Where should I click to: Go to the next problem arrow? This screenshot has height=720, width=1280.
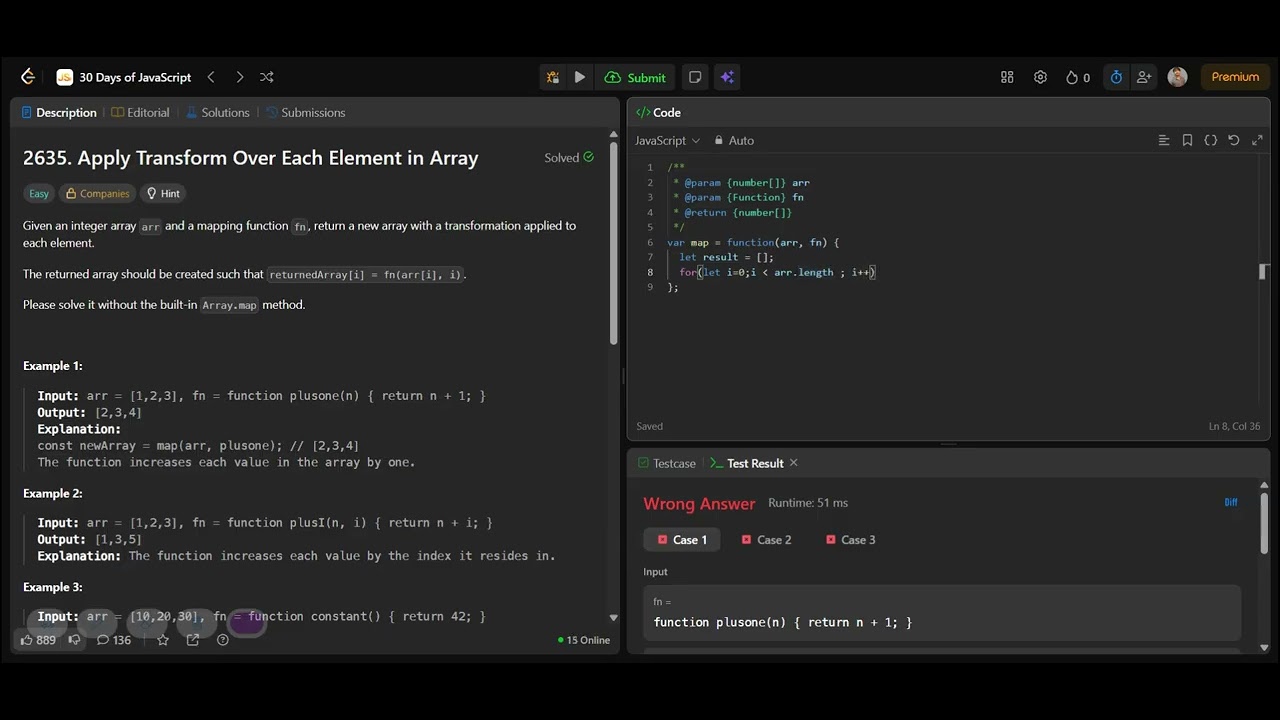(239, 77)
